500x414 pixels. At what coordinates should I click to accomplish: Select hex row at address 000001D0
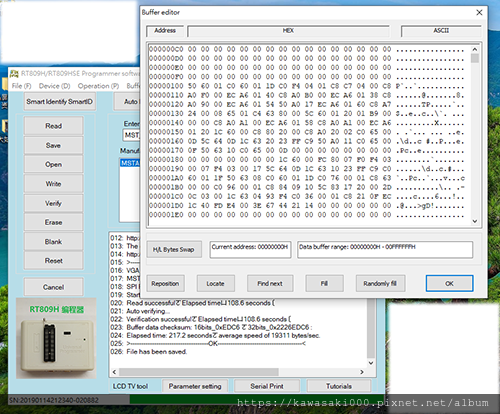(x=306, y=206)
